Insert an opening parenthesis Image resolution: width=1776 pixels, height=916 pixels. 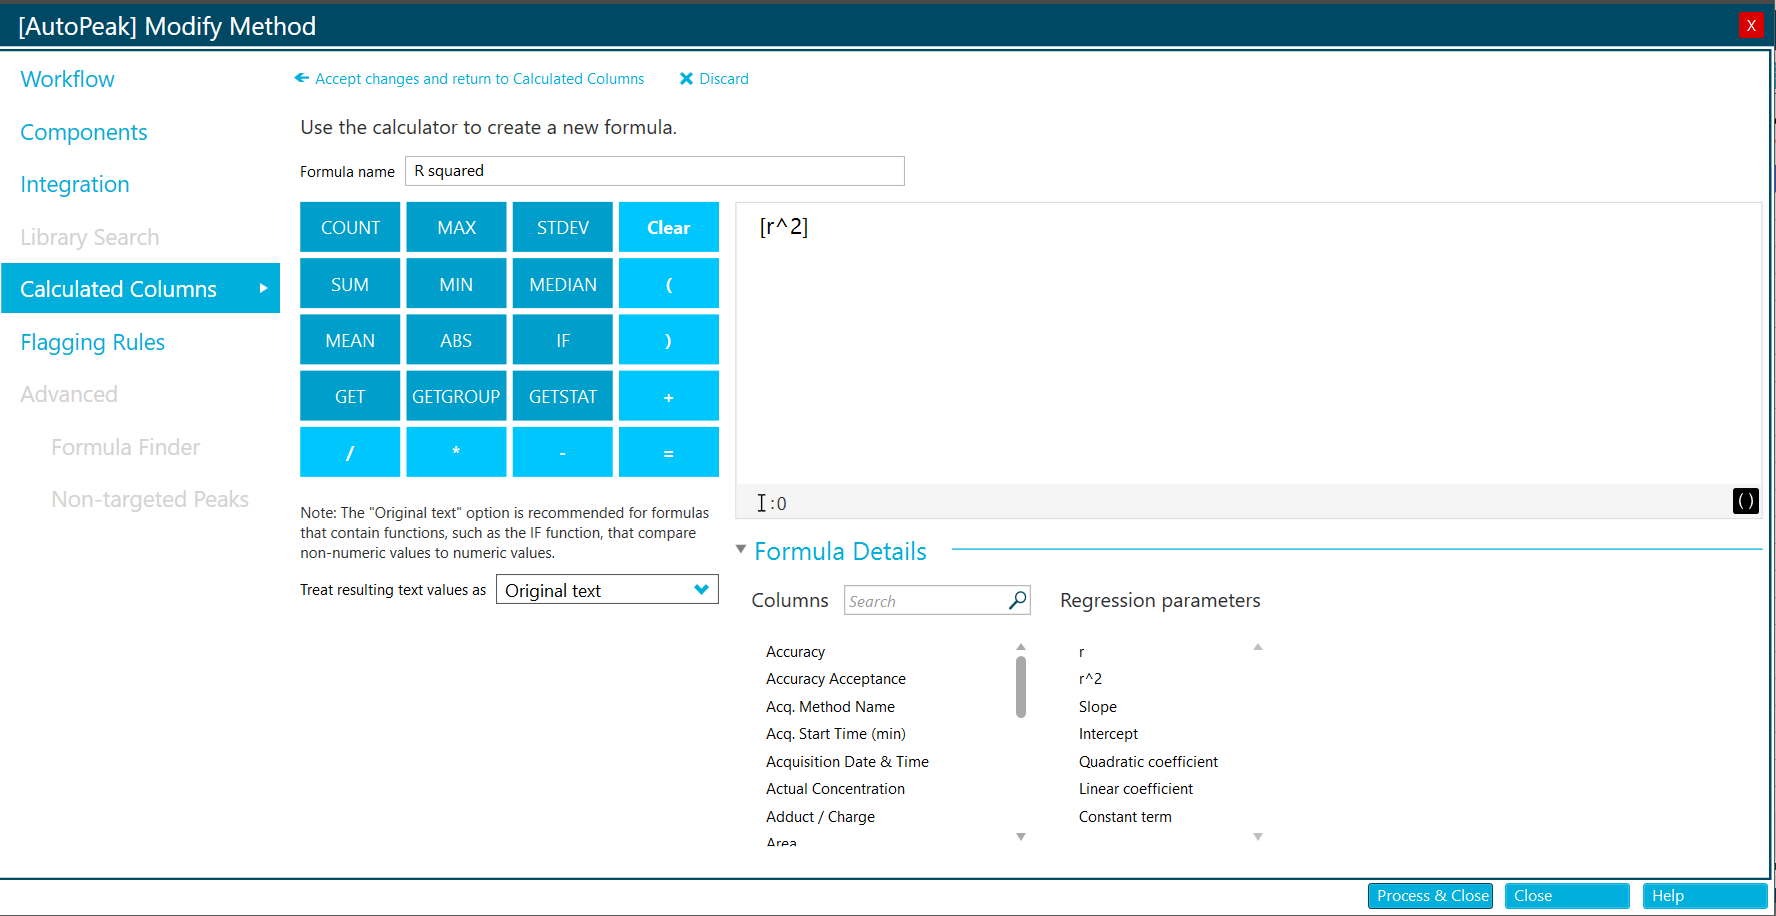tap(669, 284)
